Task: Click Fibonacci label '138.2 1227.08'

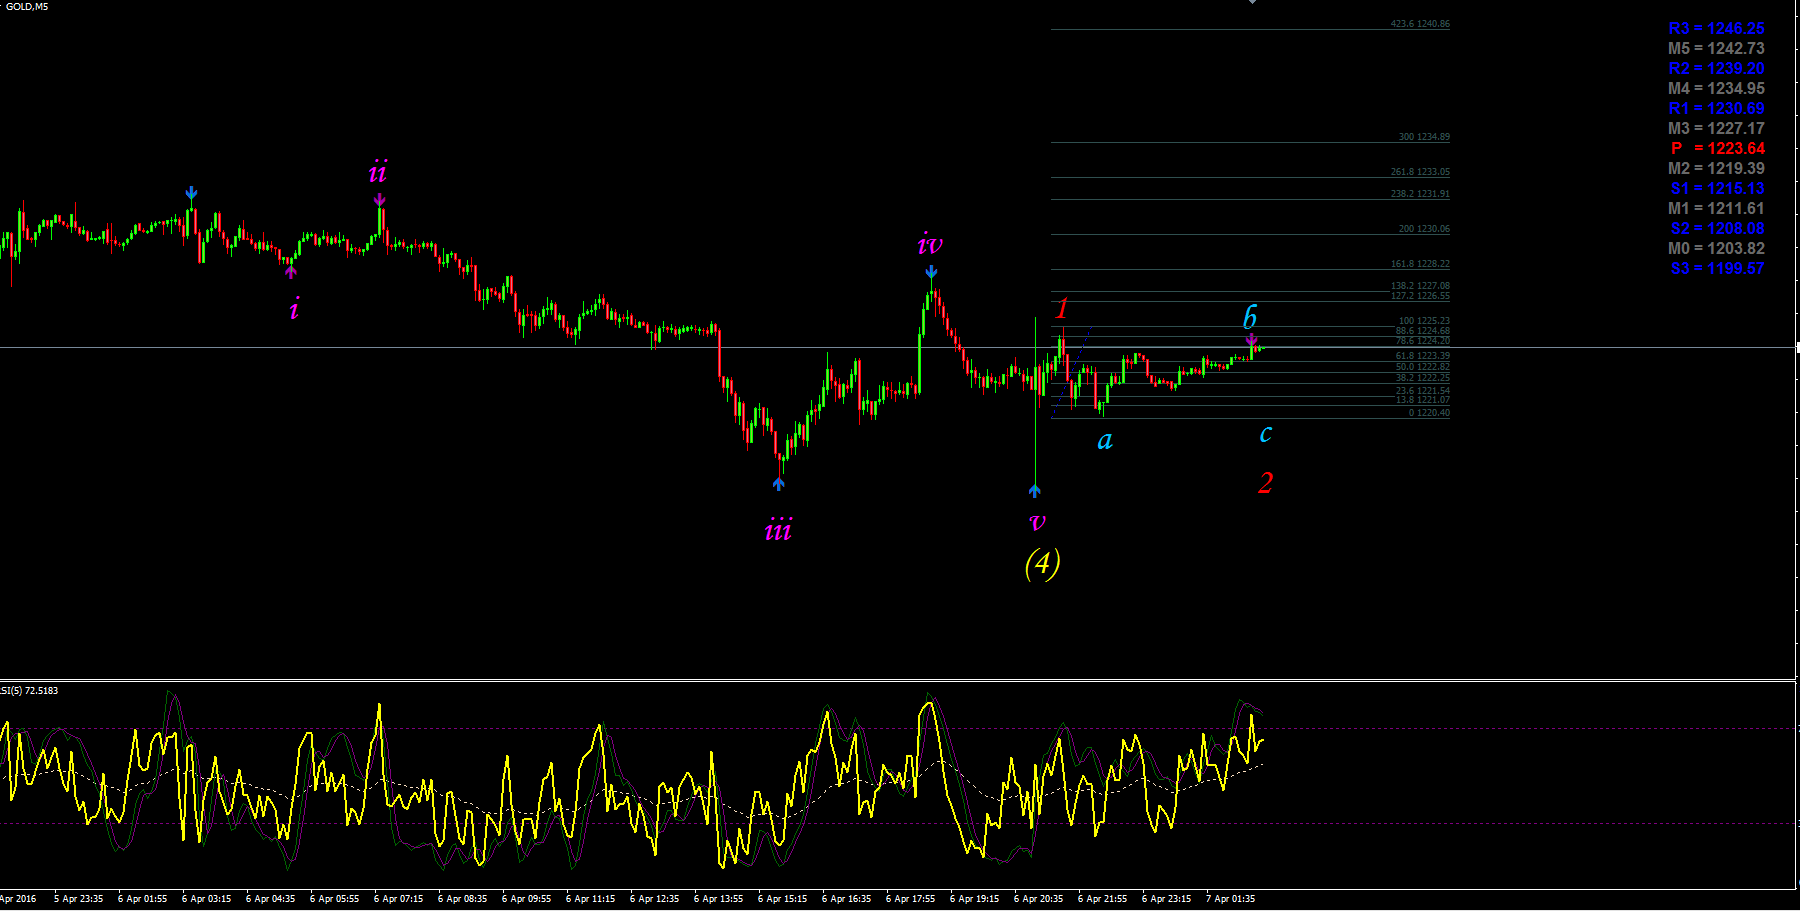Action: coord(1420,286)
